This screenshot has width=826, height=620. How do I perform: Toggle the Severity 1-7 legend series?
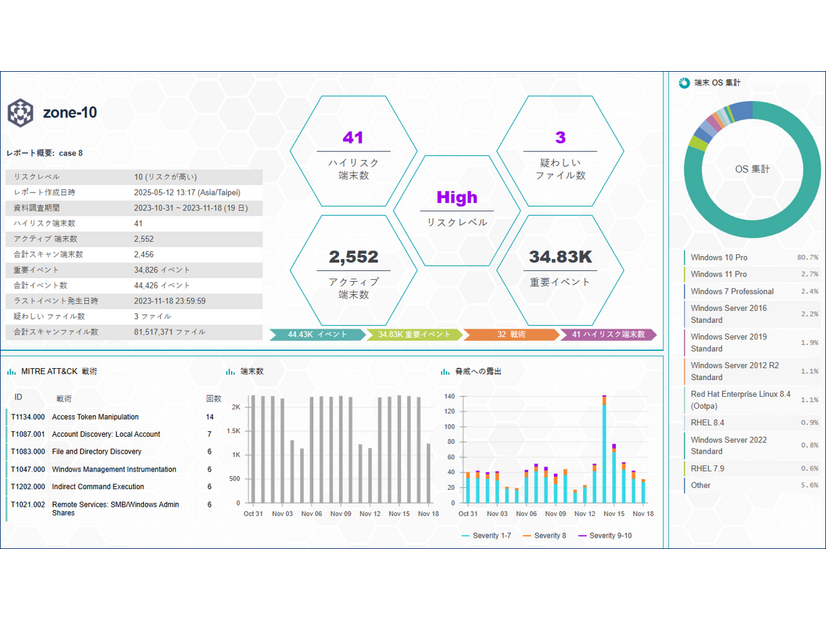point(486,536)
